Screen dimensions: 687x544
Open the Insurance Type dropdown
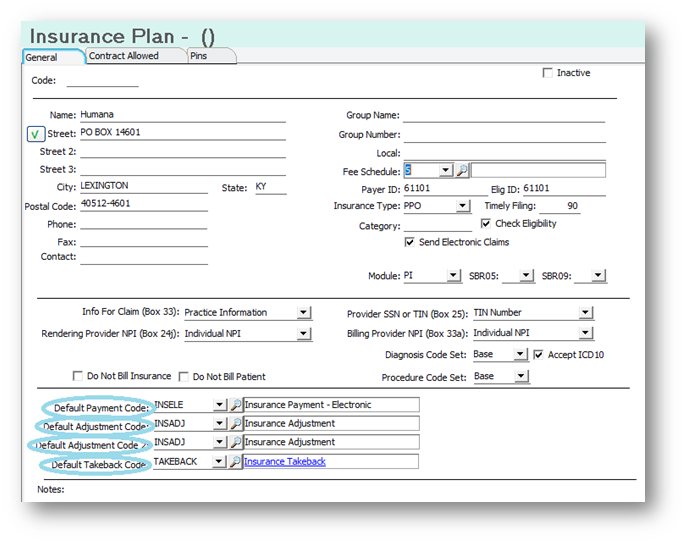pyautogui.click(x=462, y=206)
